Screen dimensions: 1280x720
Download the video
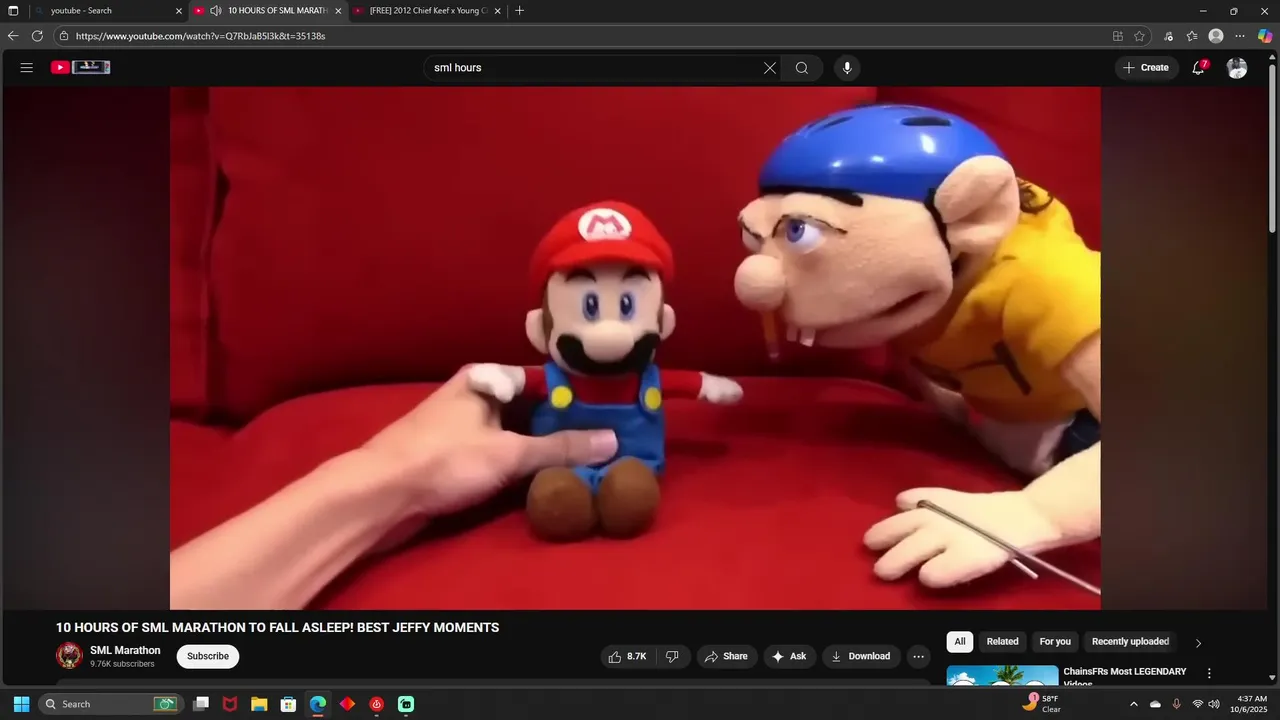pyautogui.click(x=861, y=656)
